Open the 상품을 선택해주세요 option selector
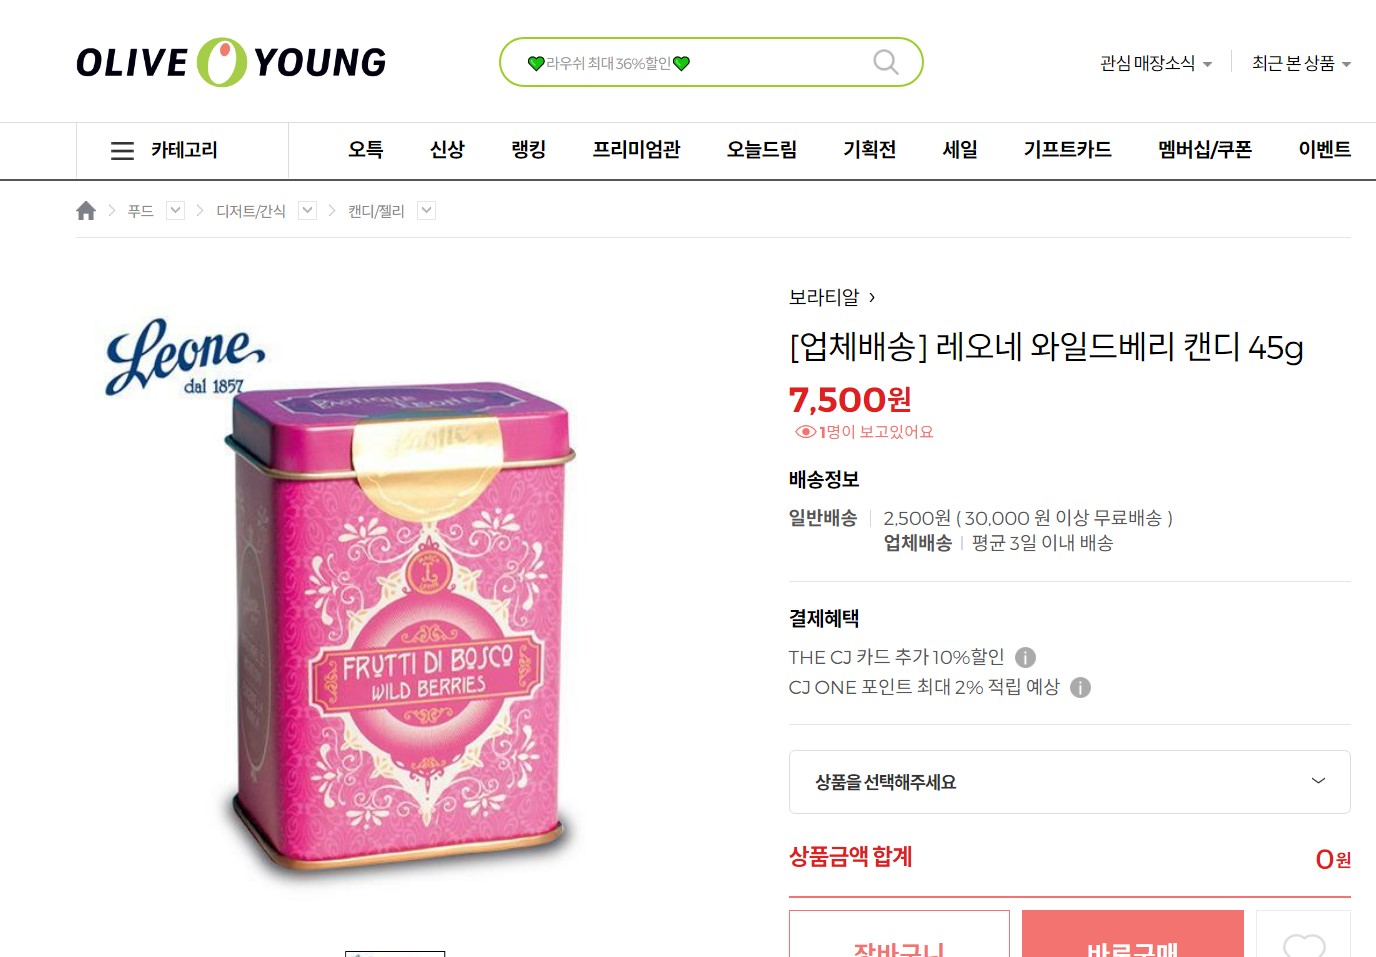Image resolution: width=1376 pixels, height=957 pixels. (1069, 782)
